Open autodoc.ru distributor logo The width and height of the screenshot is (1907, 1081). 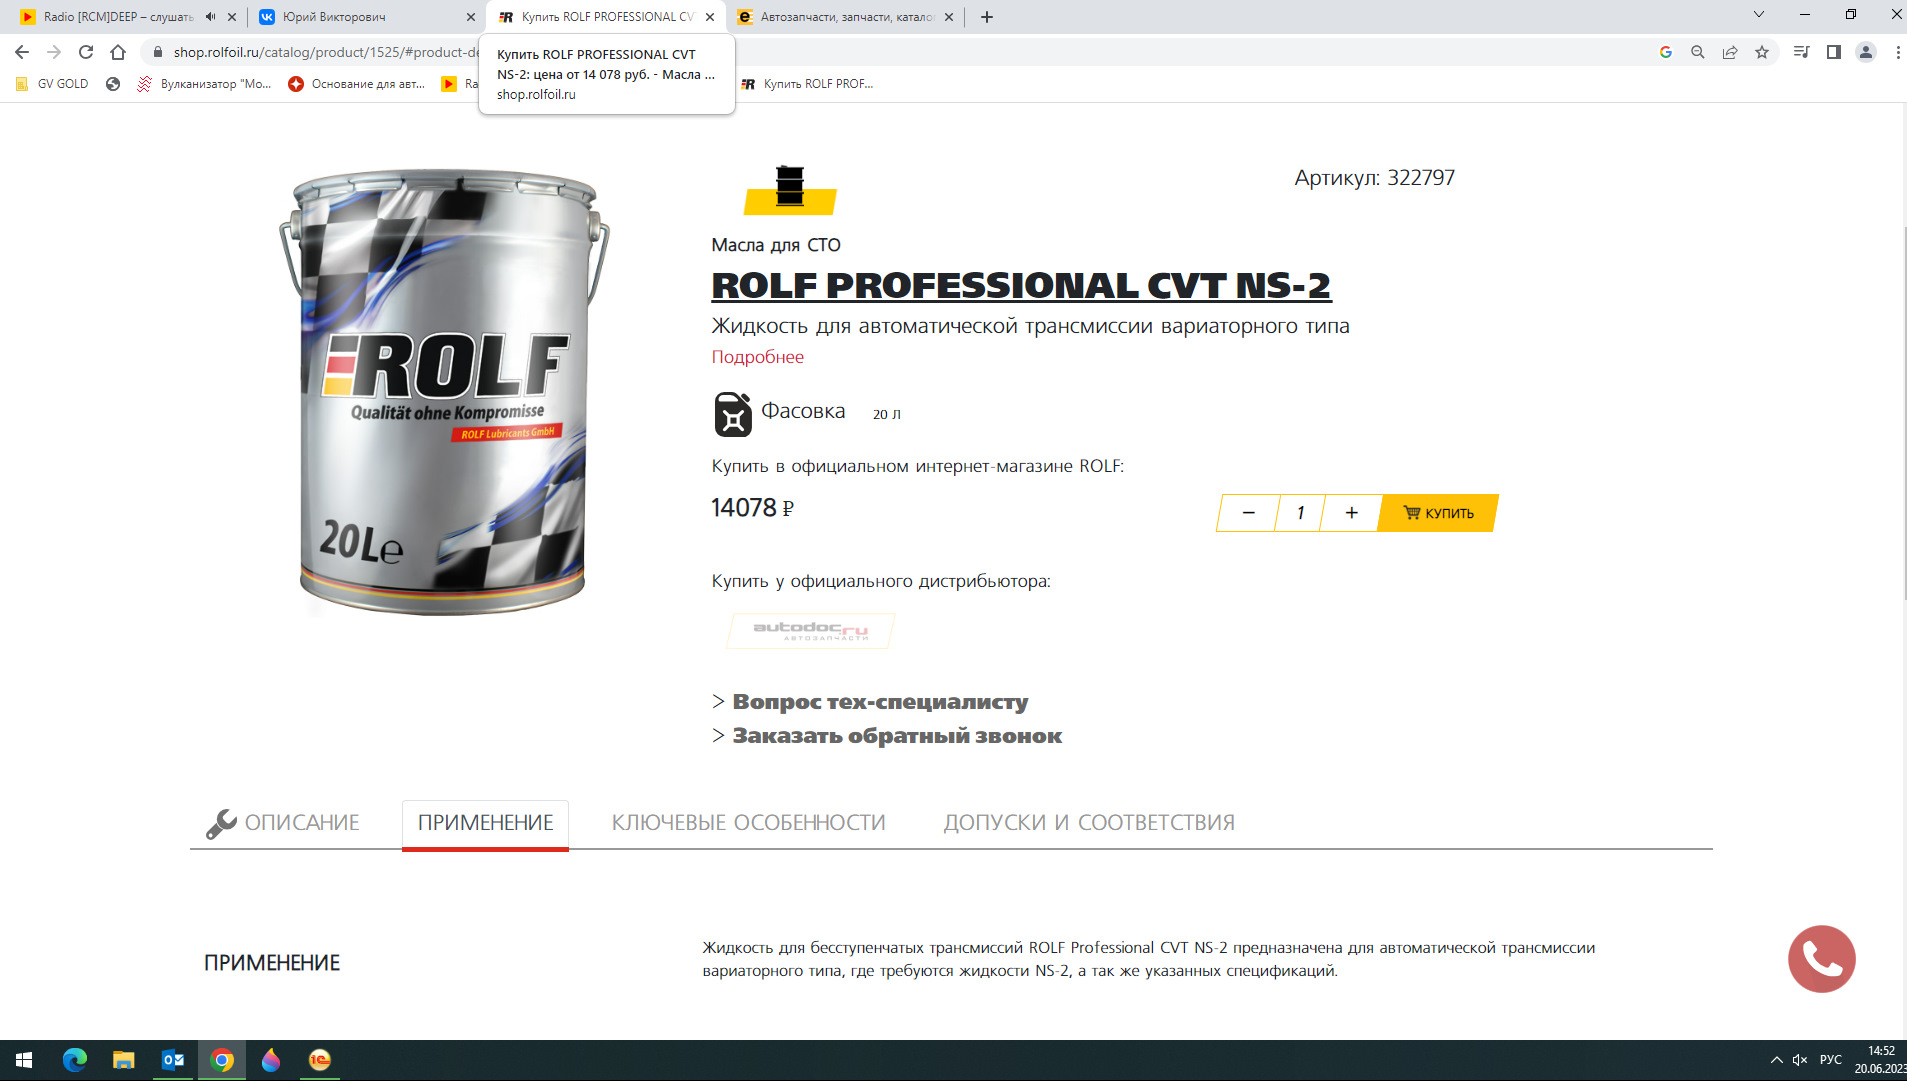pyautogui.click(x=810, y=631)
